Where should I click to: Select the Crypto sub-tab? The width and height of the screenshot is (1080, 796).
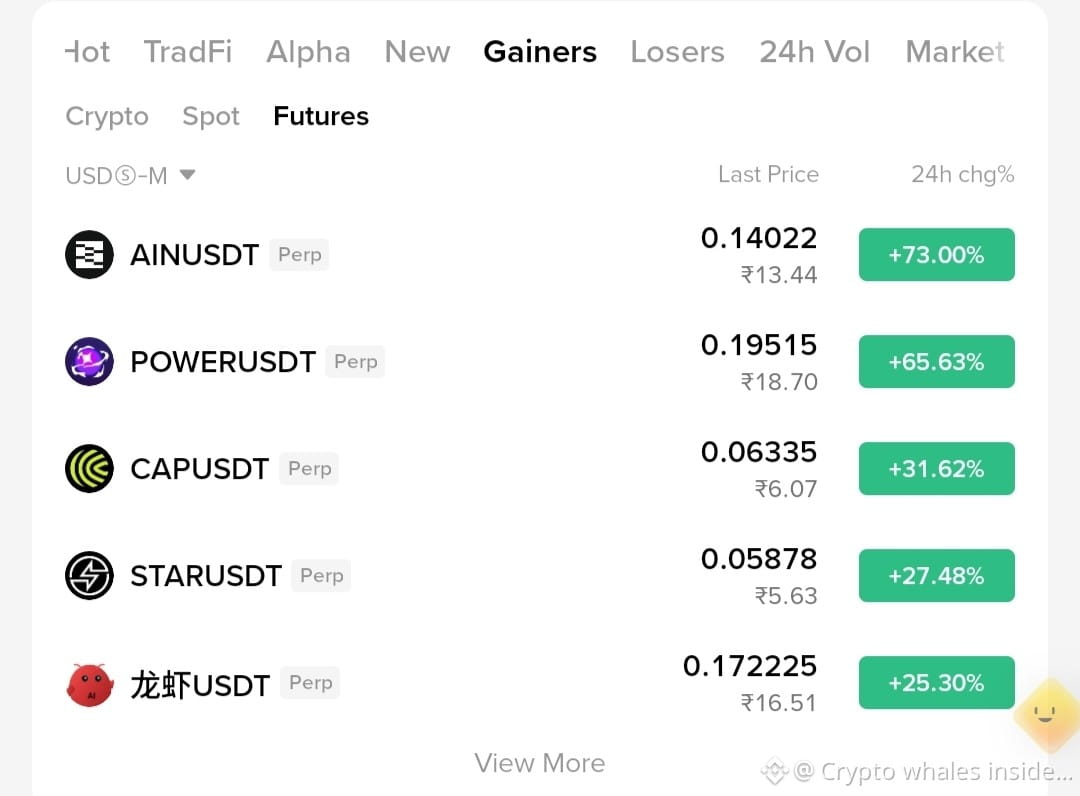107,116
